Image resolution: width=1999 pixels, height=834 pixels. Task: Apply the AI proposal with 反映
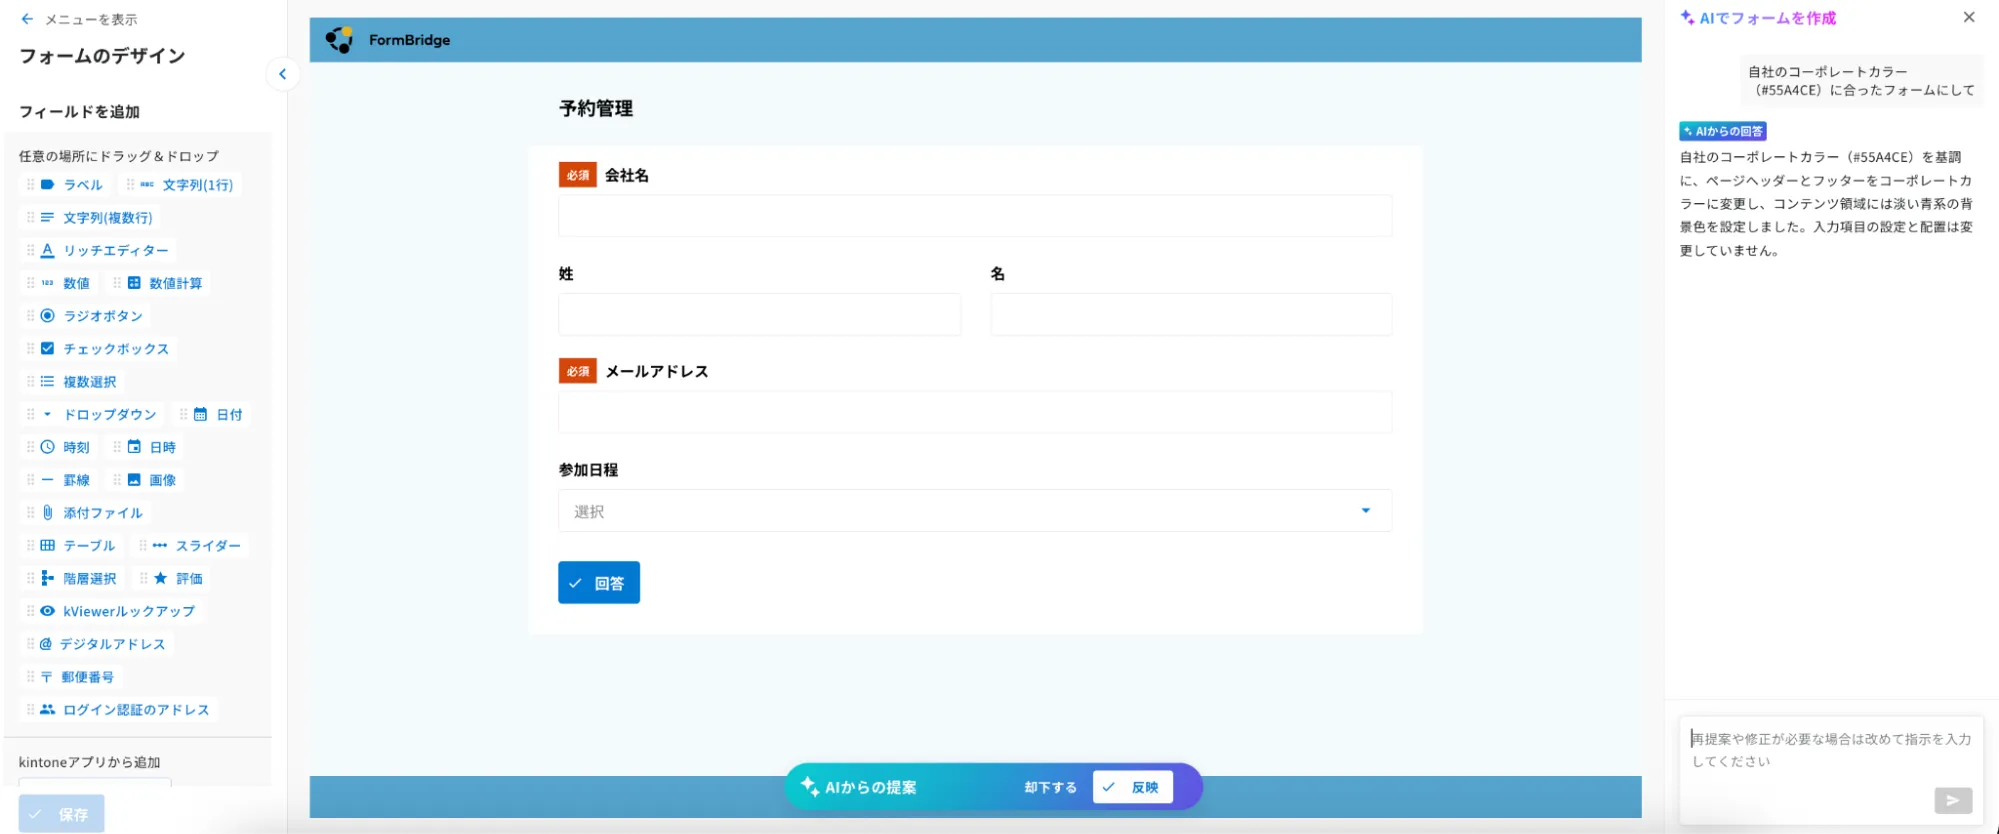tap(1133, 788)
